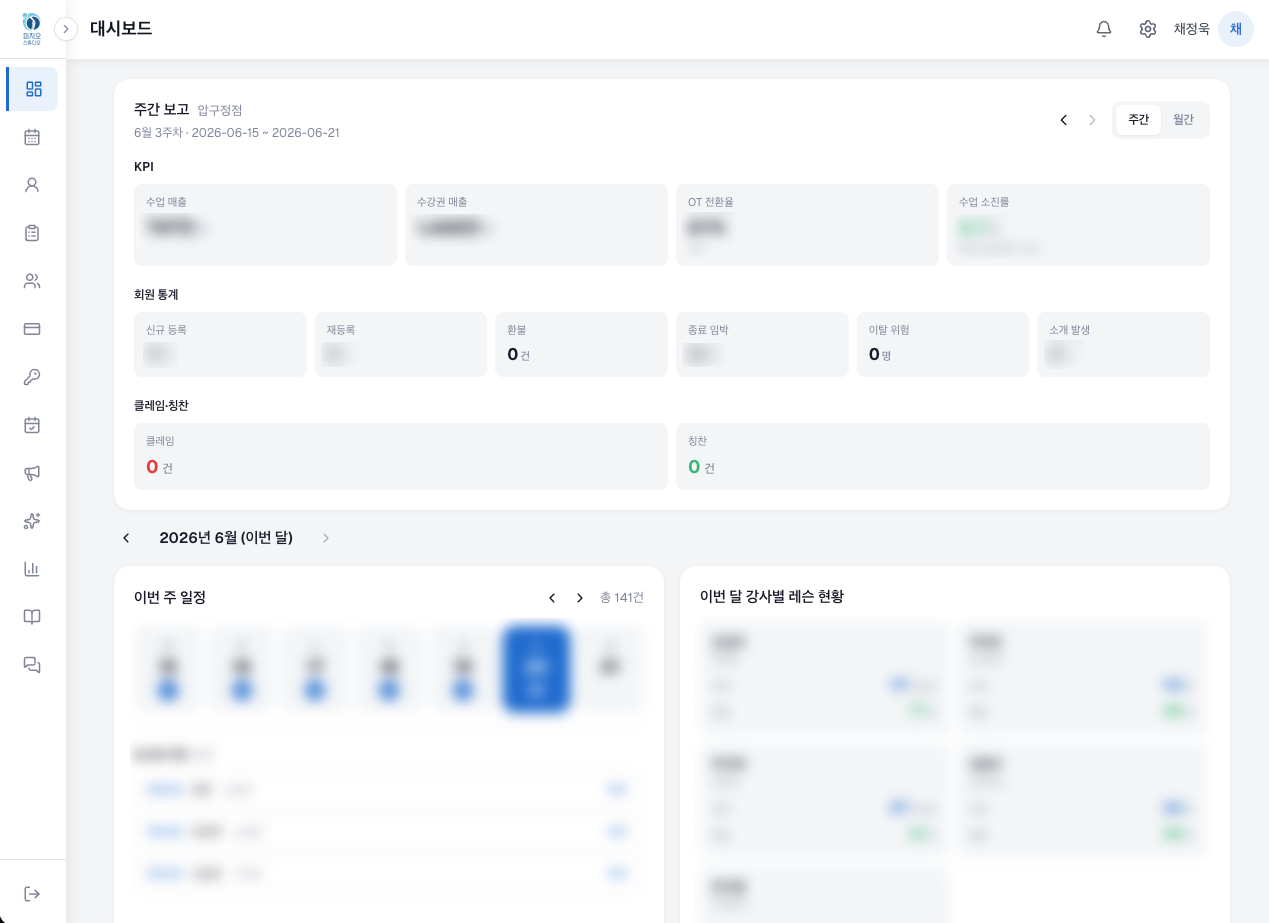Open the 칭찬 card
Viewport: 1269px width, 923px height.
[943, 457]
